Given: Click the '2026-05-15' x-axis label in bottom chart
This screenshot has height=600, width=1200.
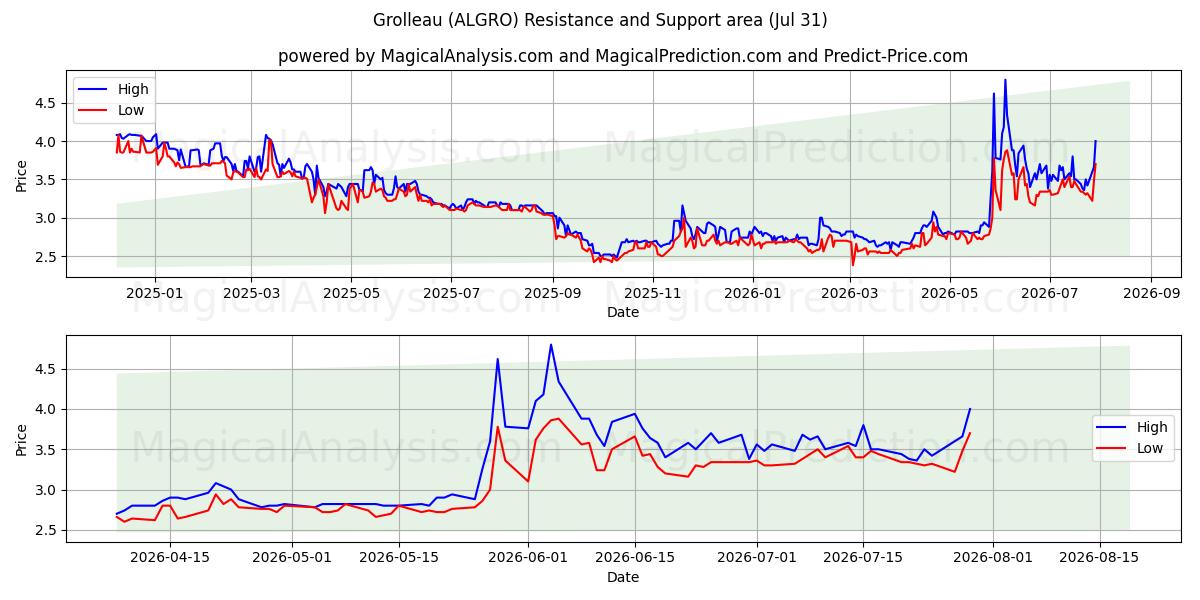Looking at the screenshot, I should pyautogui.click(x=399, y=557).
